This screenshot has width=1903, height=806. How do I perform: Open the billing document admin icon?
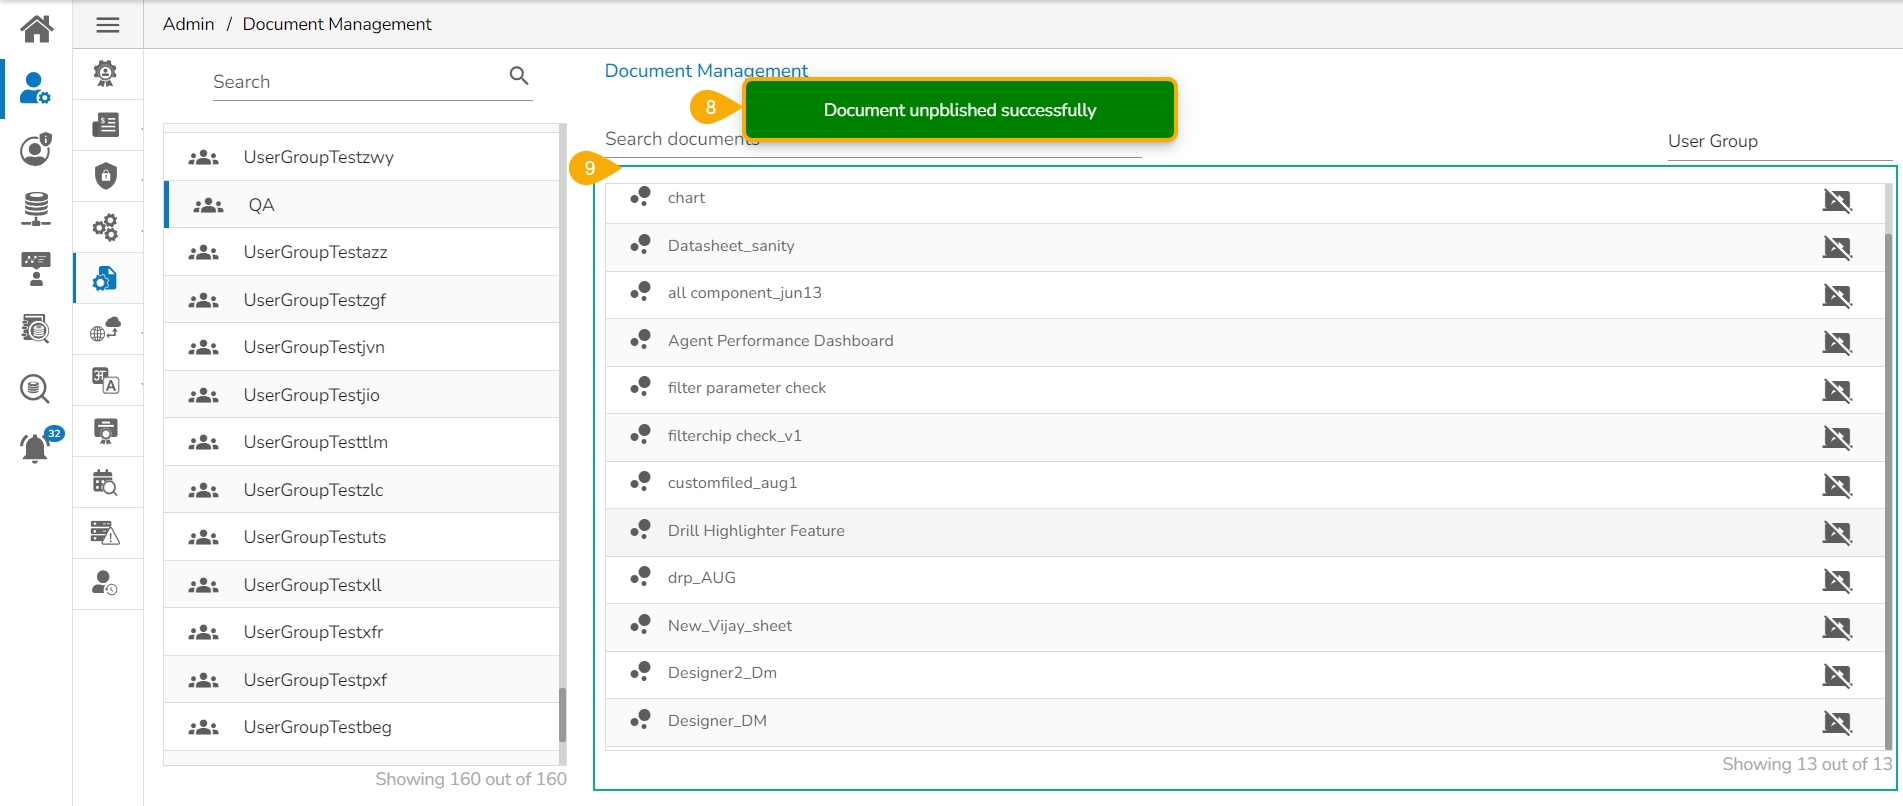pos(105,124)
